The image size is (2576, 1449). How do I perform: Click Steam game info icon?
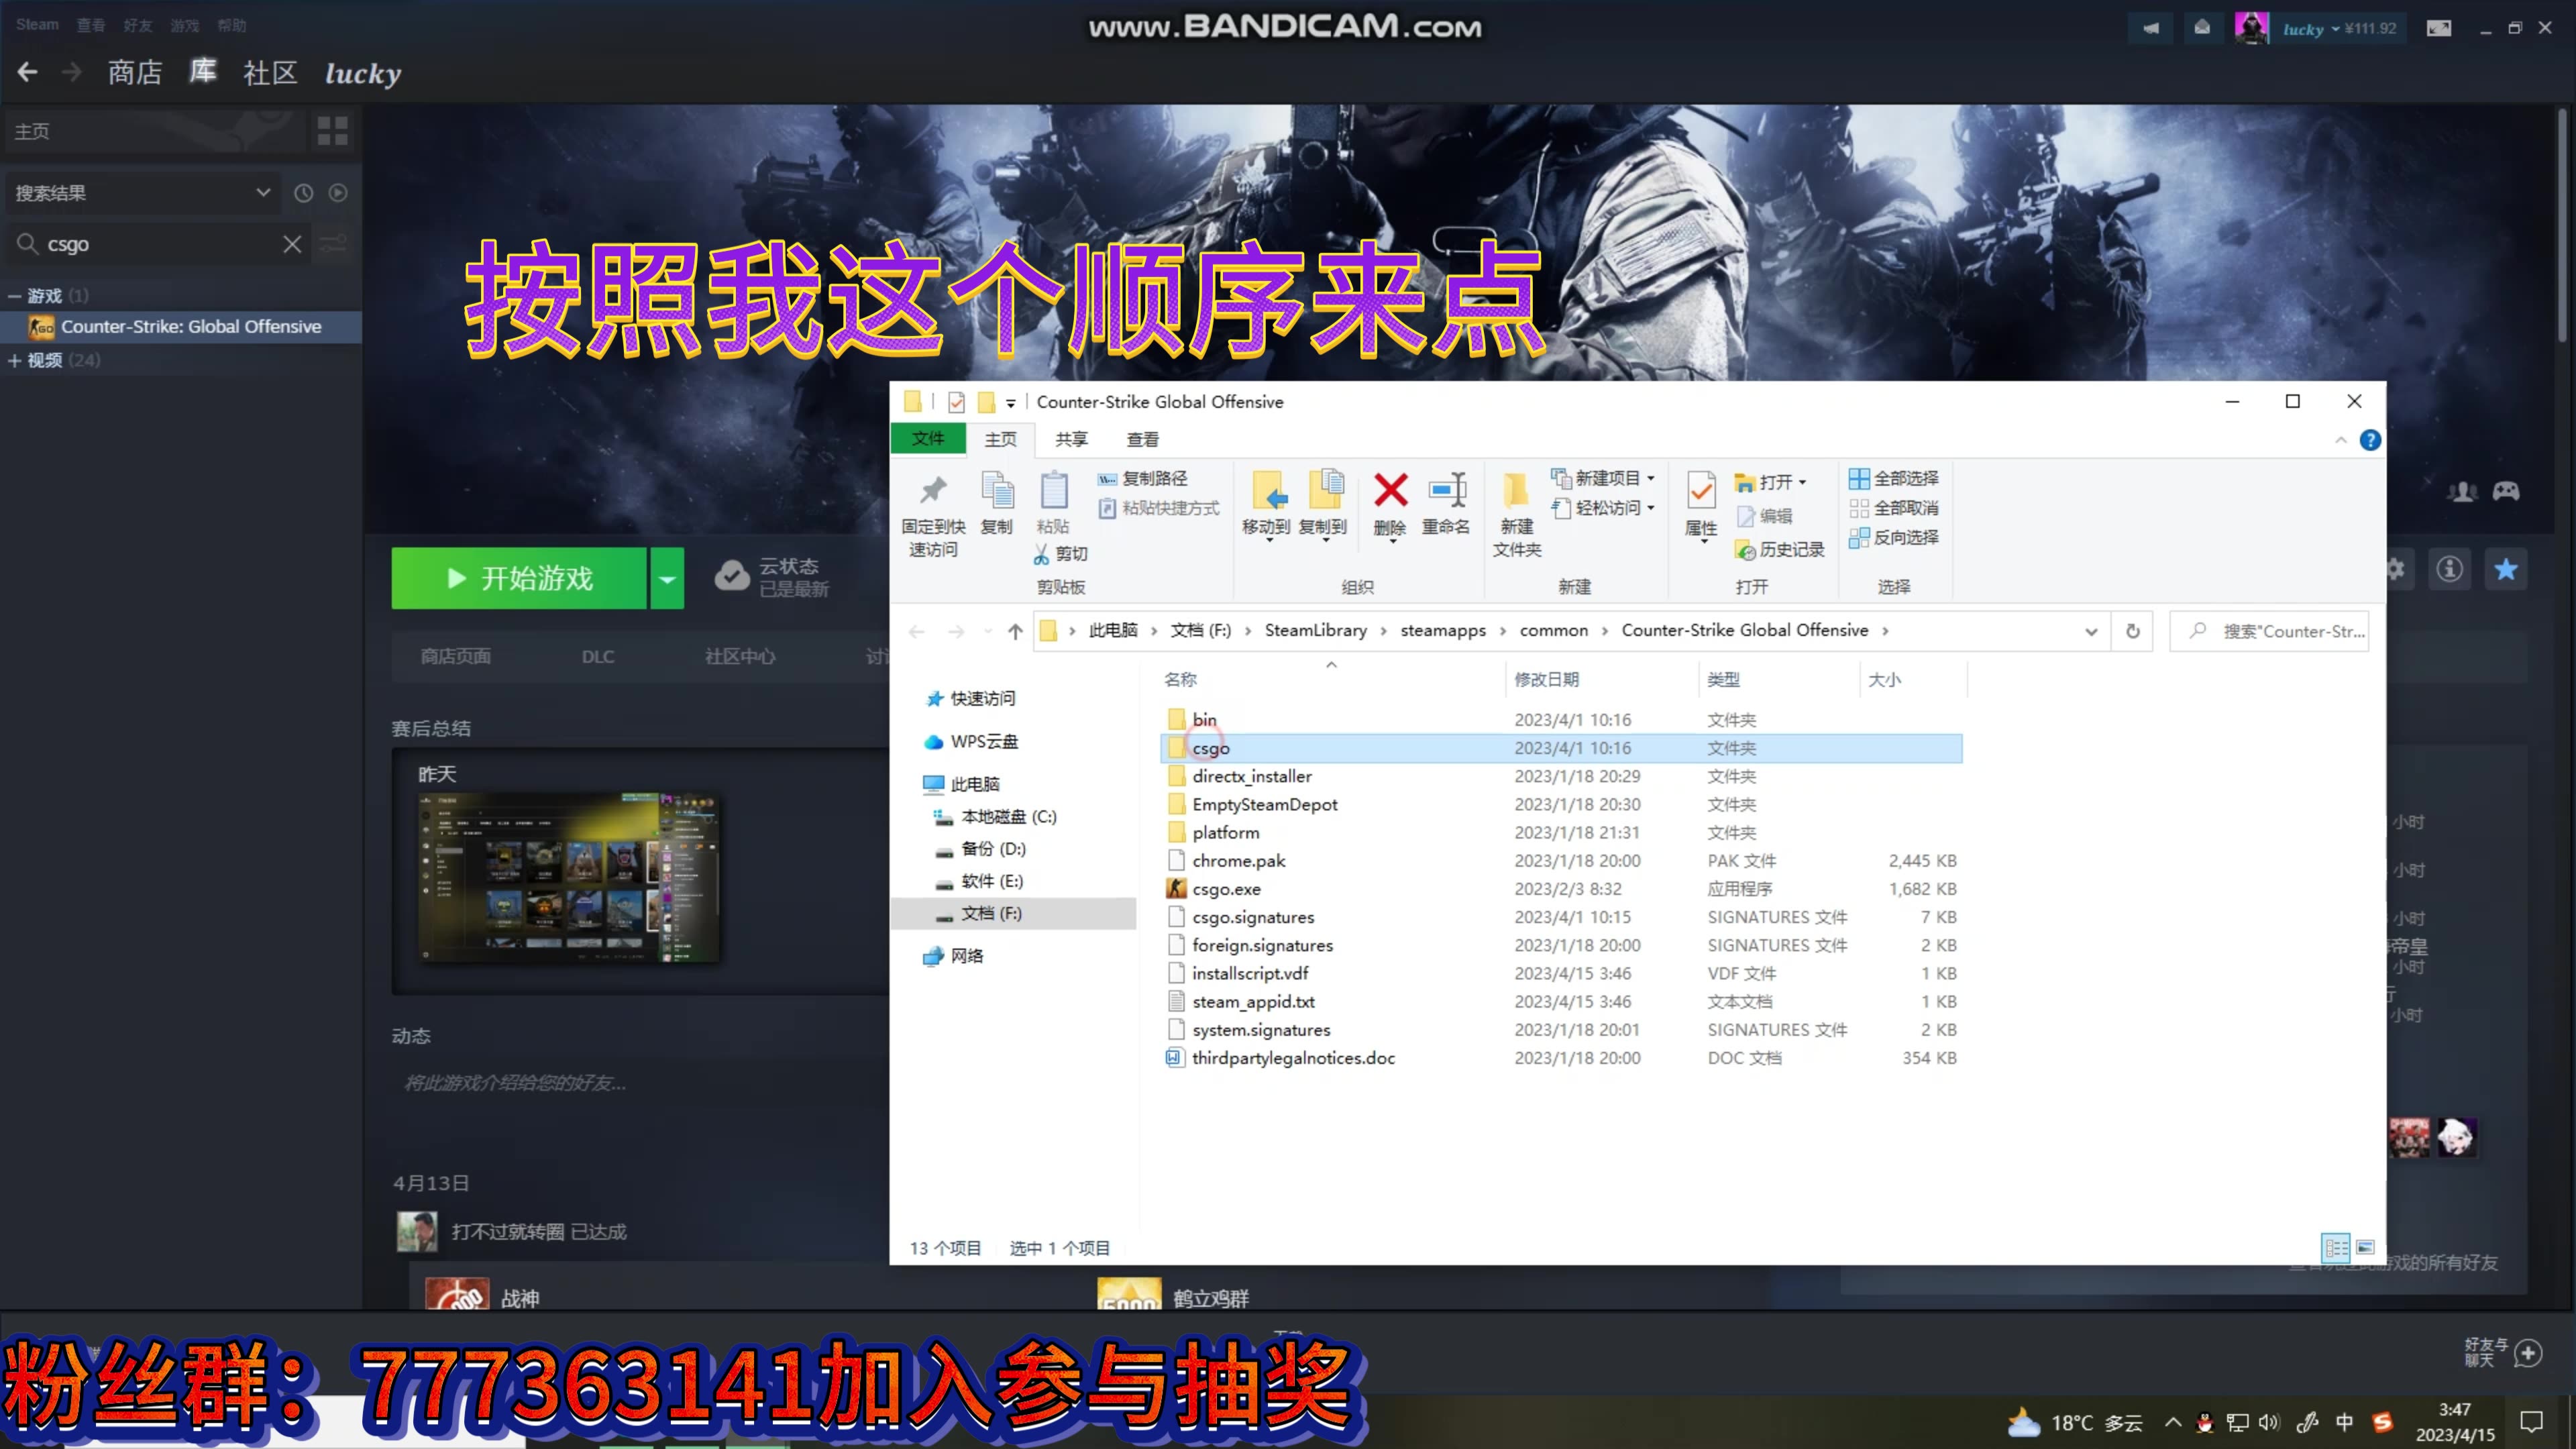point(2450,570)
